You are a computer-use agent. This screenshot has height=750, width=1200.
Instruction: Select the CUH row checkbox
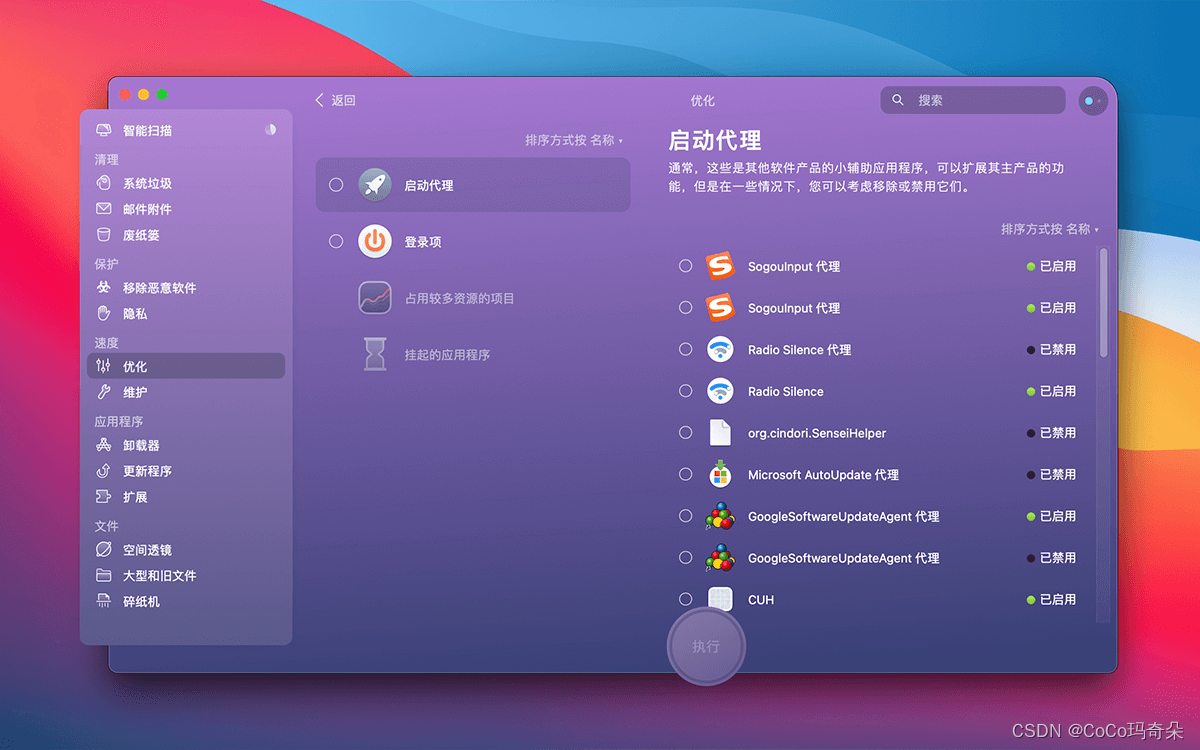point(685,600)
